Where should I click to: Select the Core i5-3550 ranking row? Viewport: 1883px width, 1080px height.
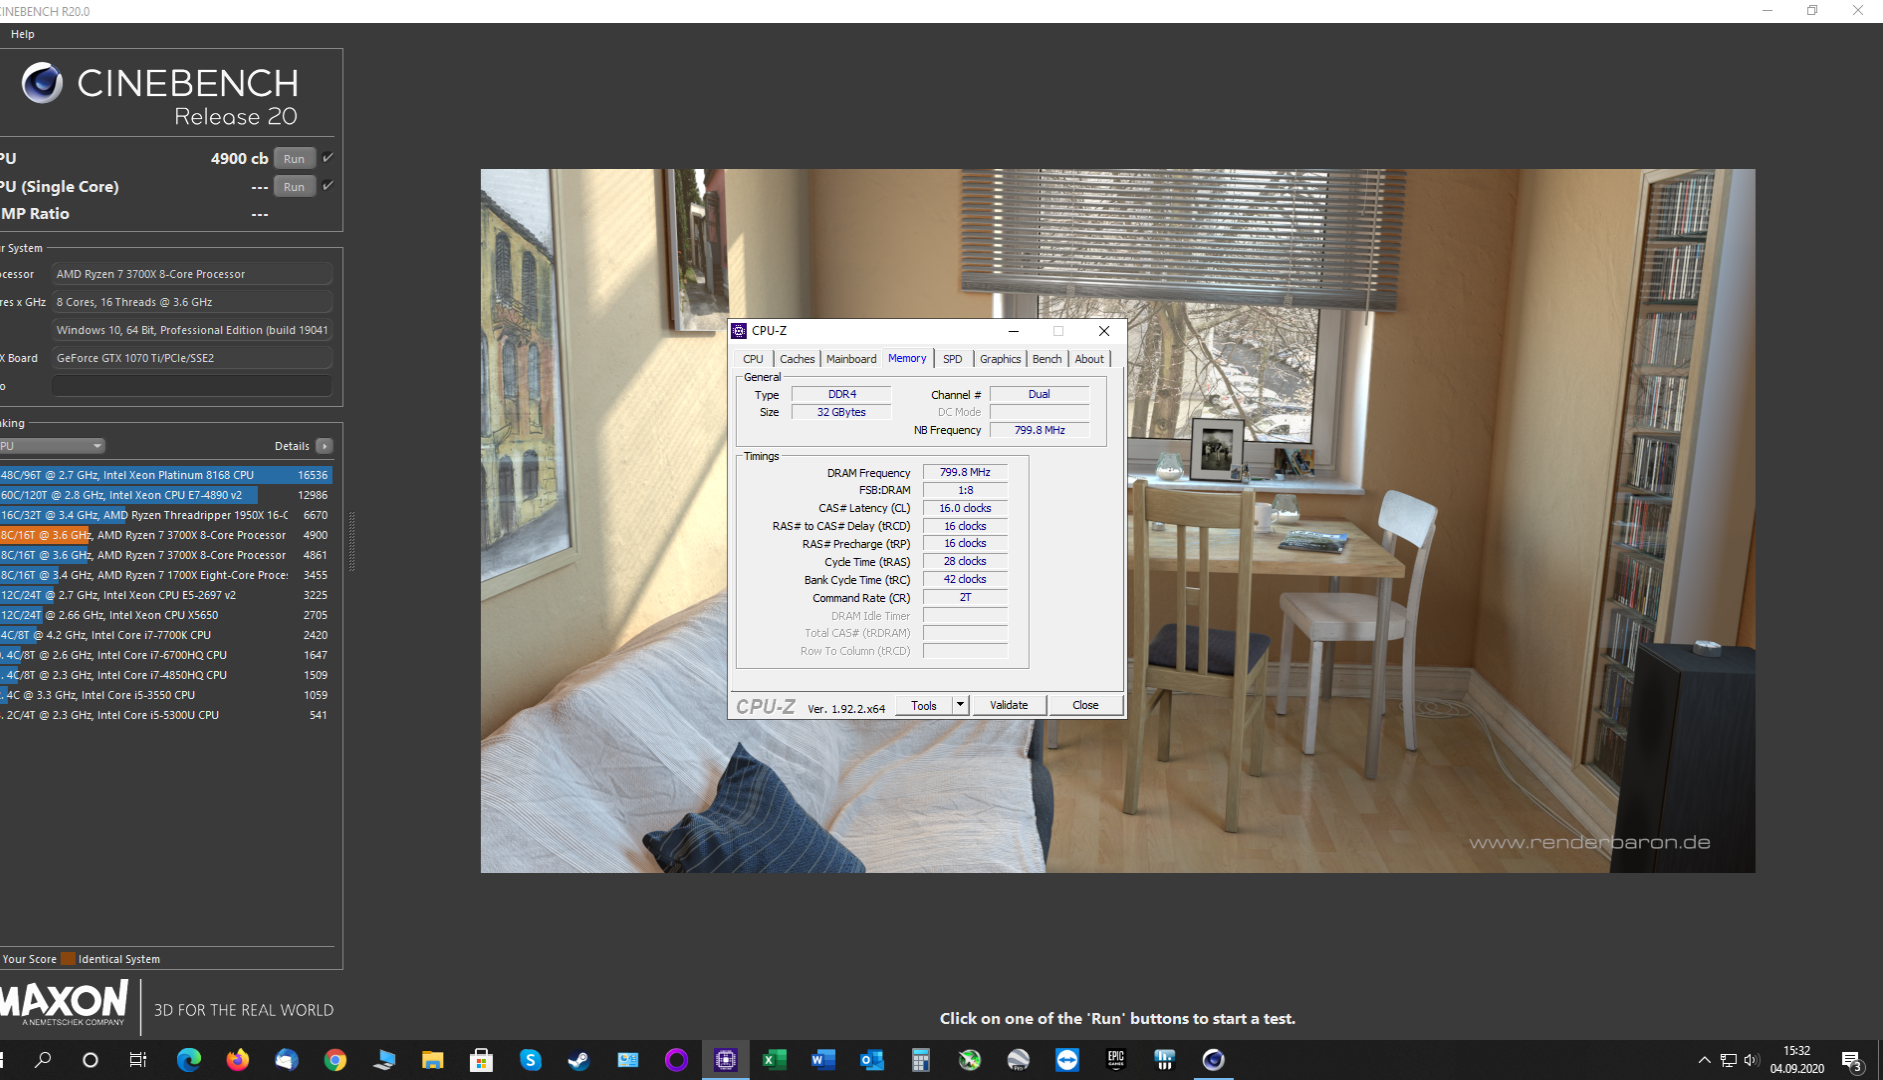166,695
